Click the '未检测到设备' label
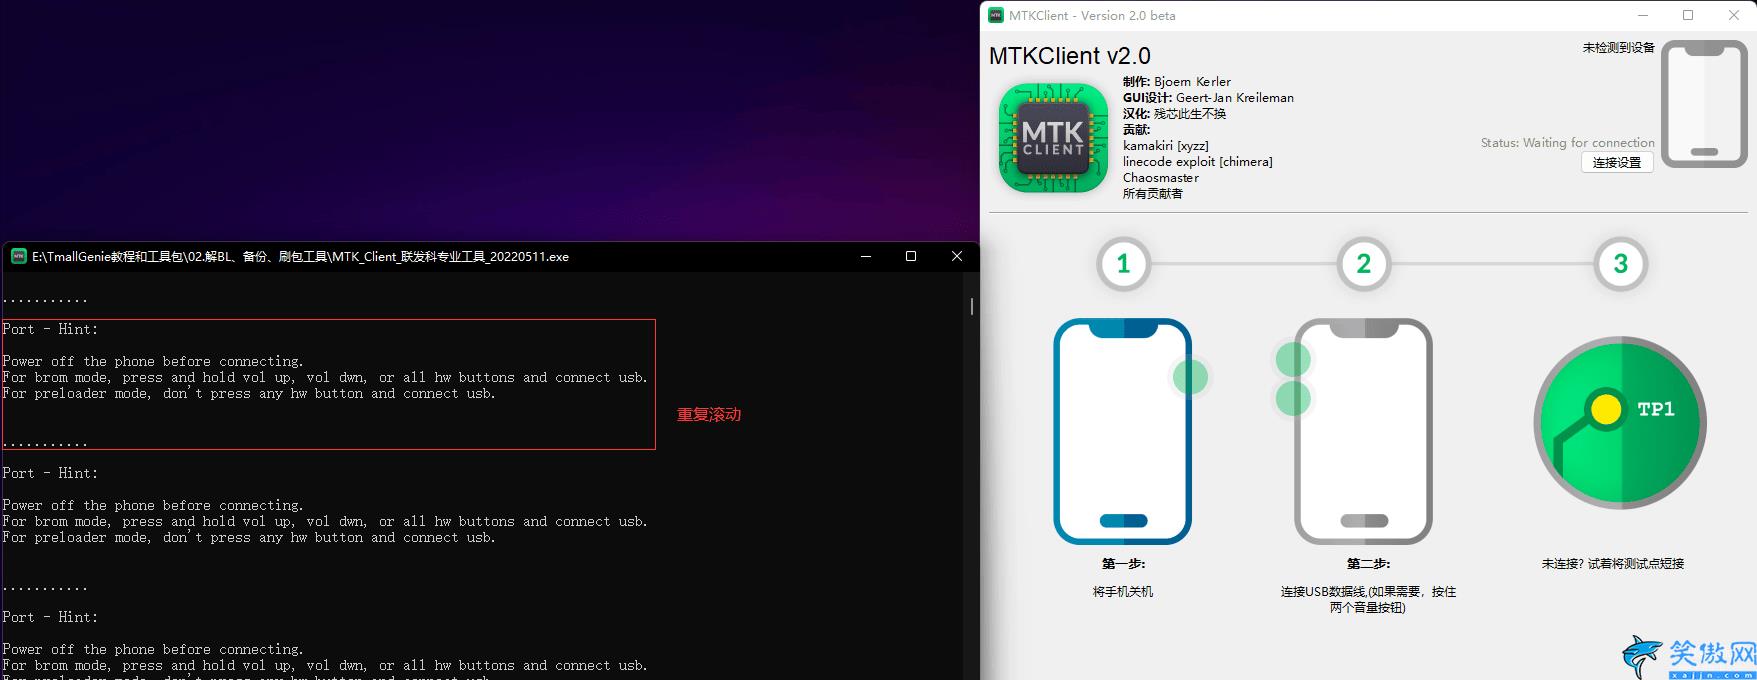Image resolution: width=1757 pixels, height=680 pixels. pos(1619,47)
